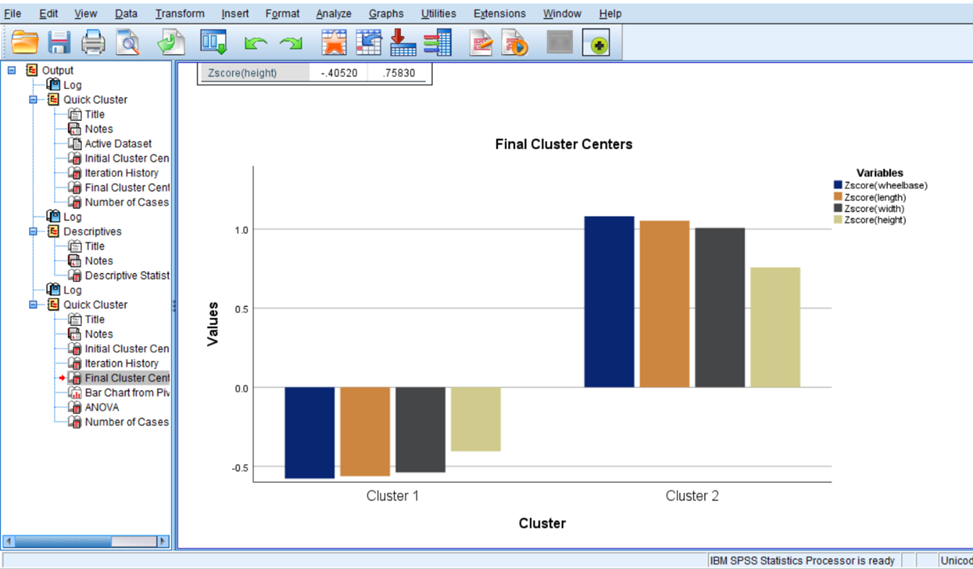Open the Graphs menu
This screenshot has height=569, width=973.
click(386, 13)
